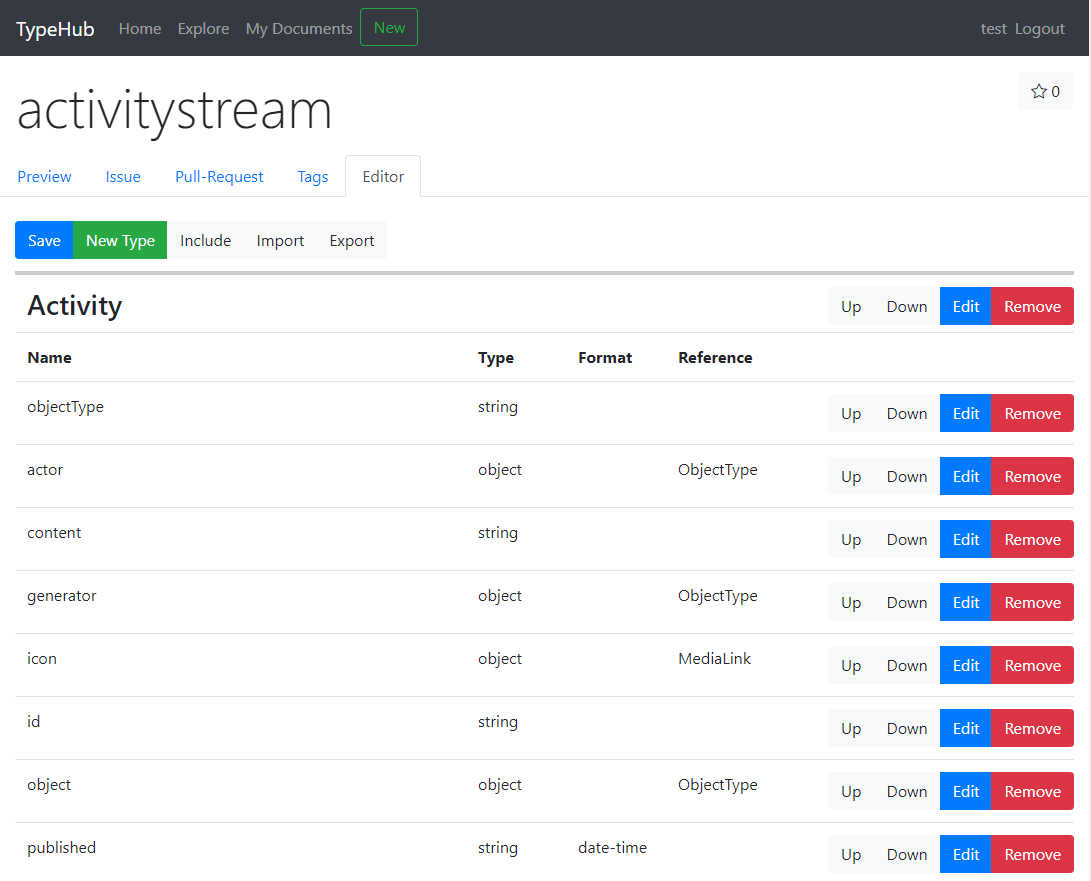
Task: Remove the object property
Action: pyautogui.click(x=1033, y=791)
